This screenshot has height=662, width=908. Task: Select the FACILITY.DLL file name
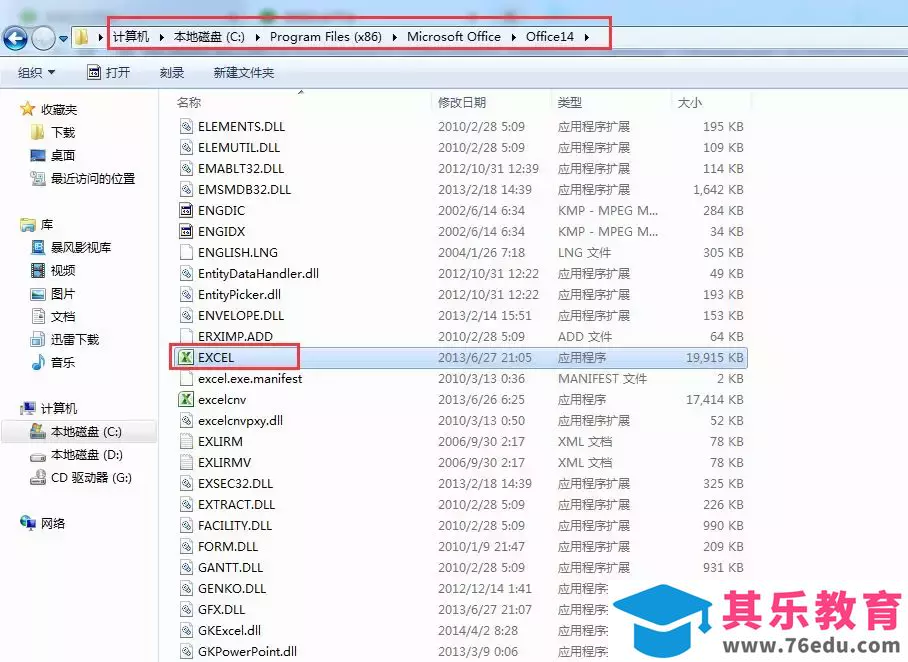(x=235, y=525)
